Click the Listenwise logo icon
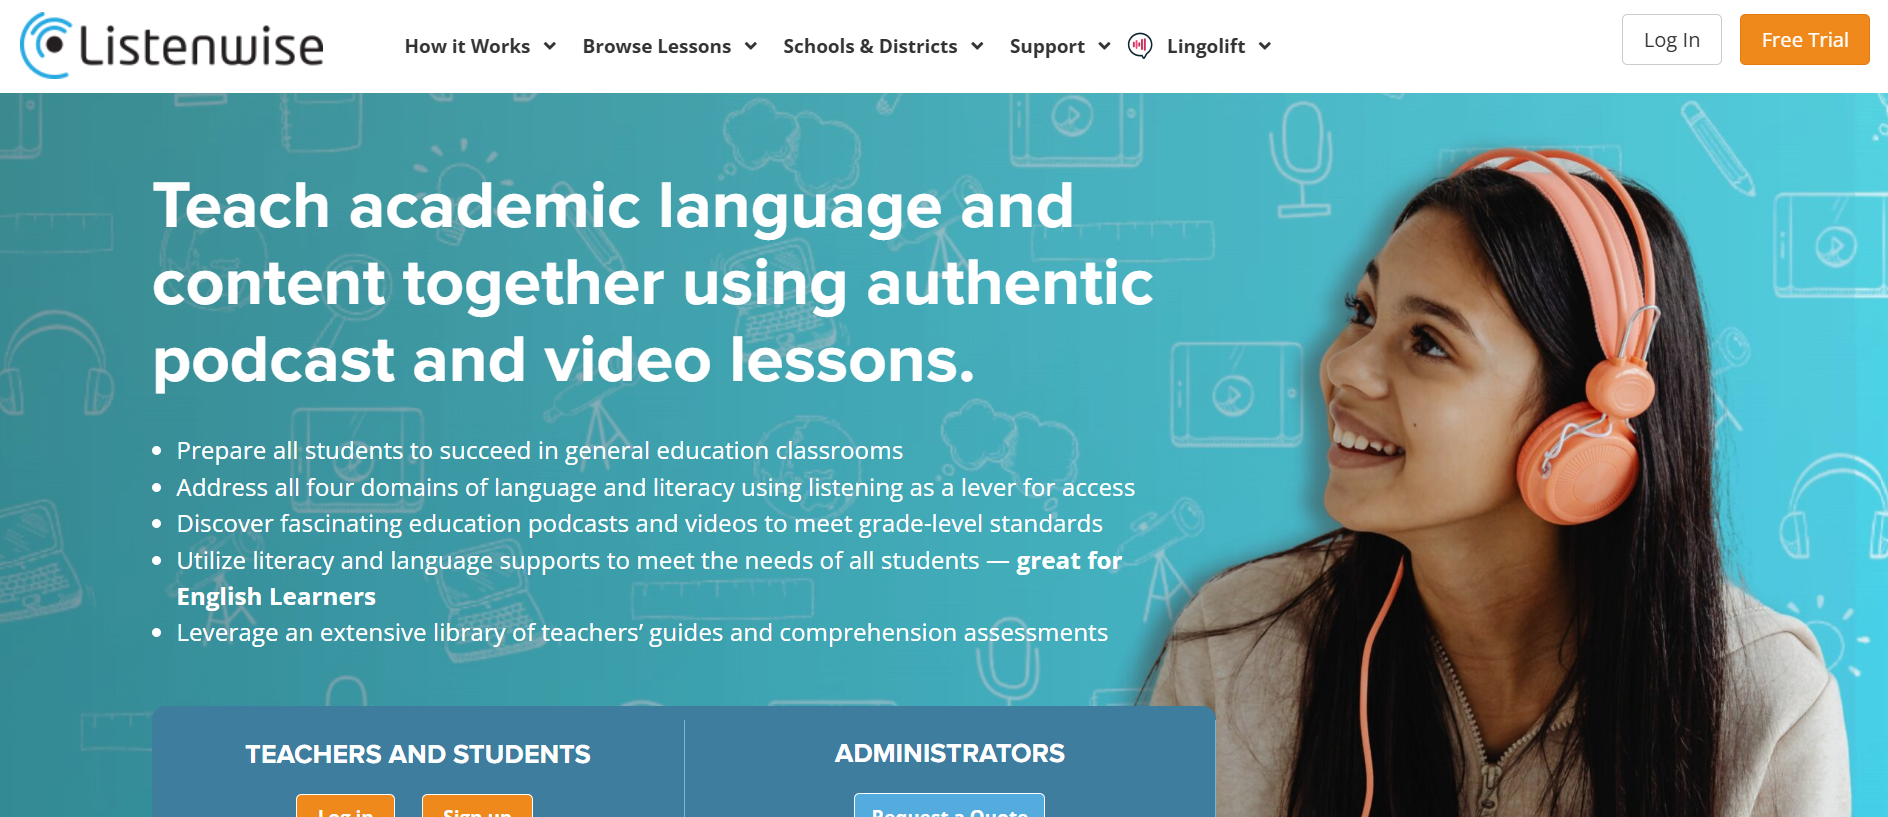Image resolution: width=1888 pixels, height=817 pixels. point(46,46)
